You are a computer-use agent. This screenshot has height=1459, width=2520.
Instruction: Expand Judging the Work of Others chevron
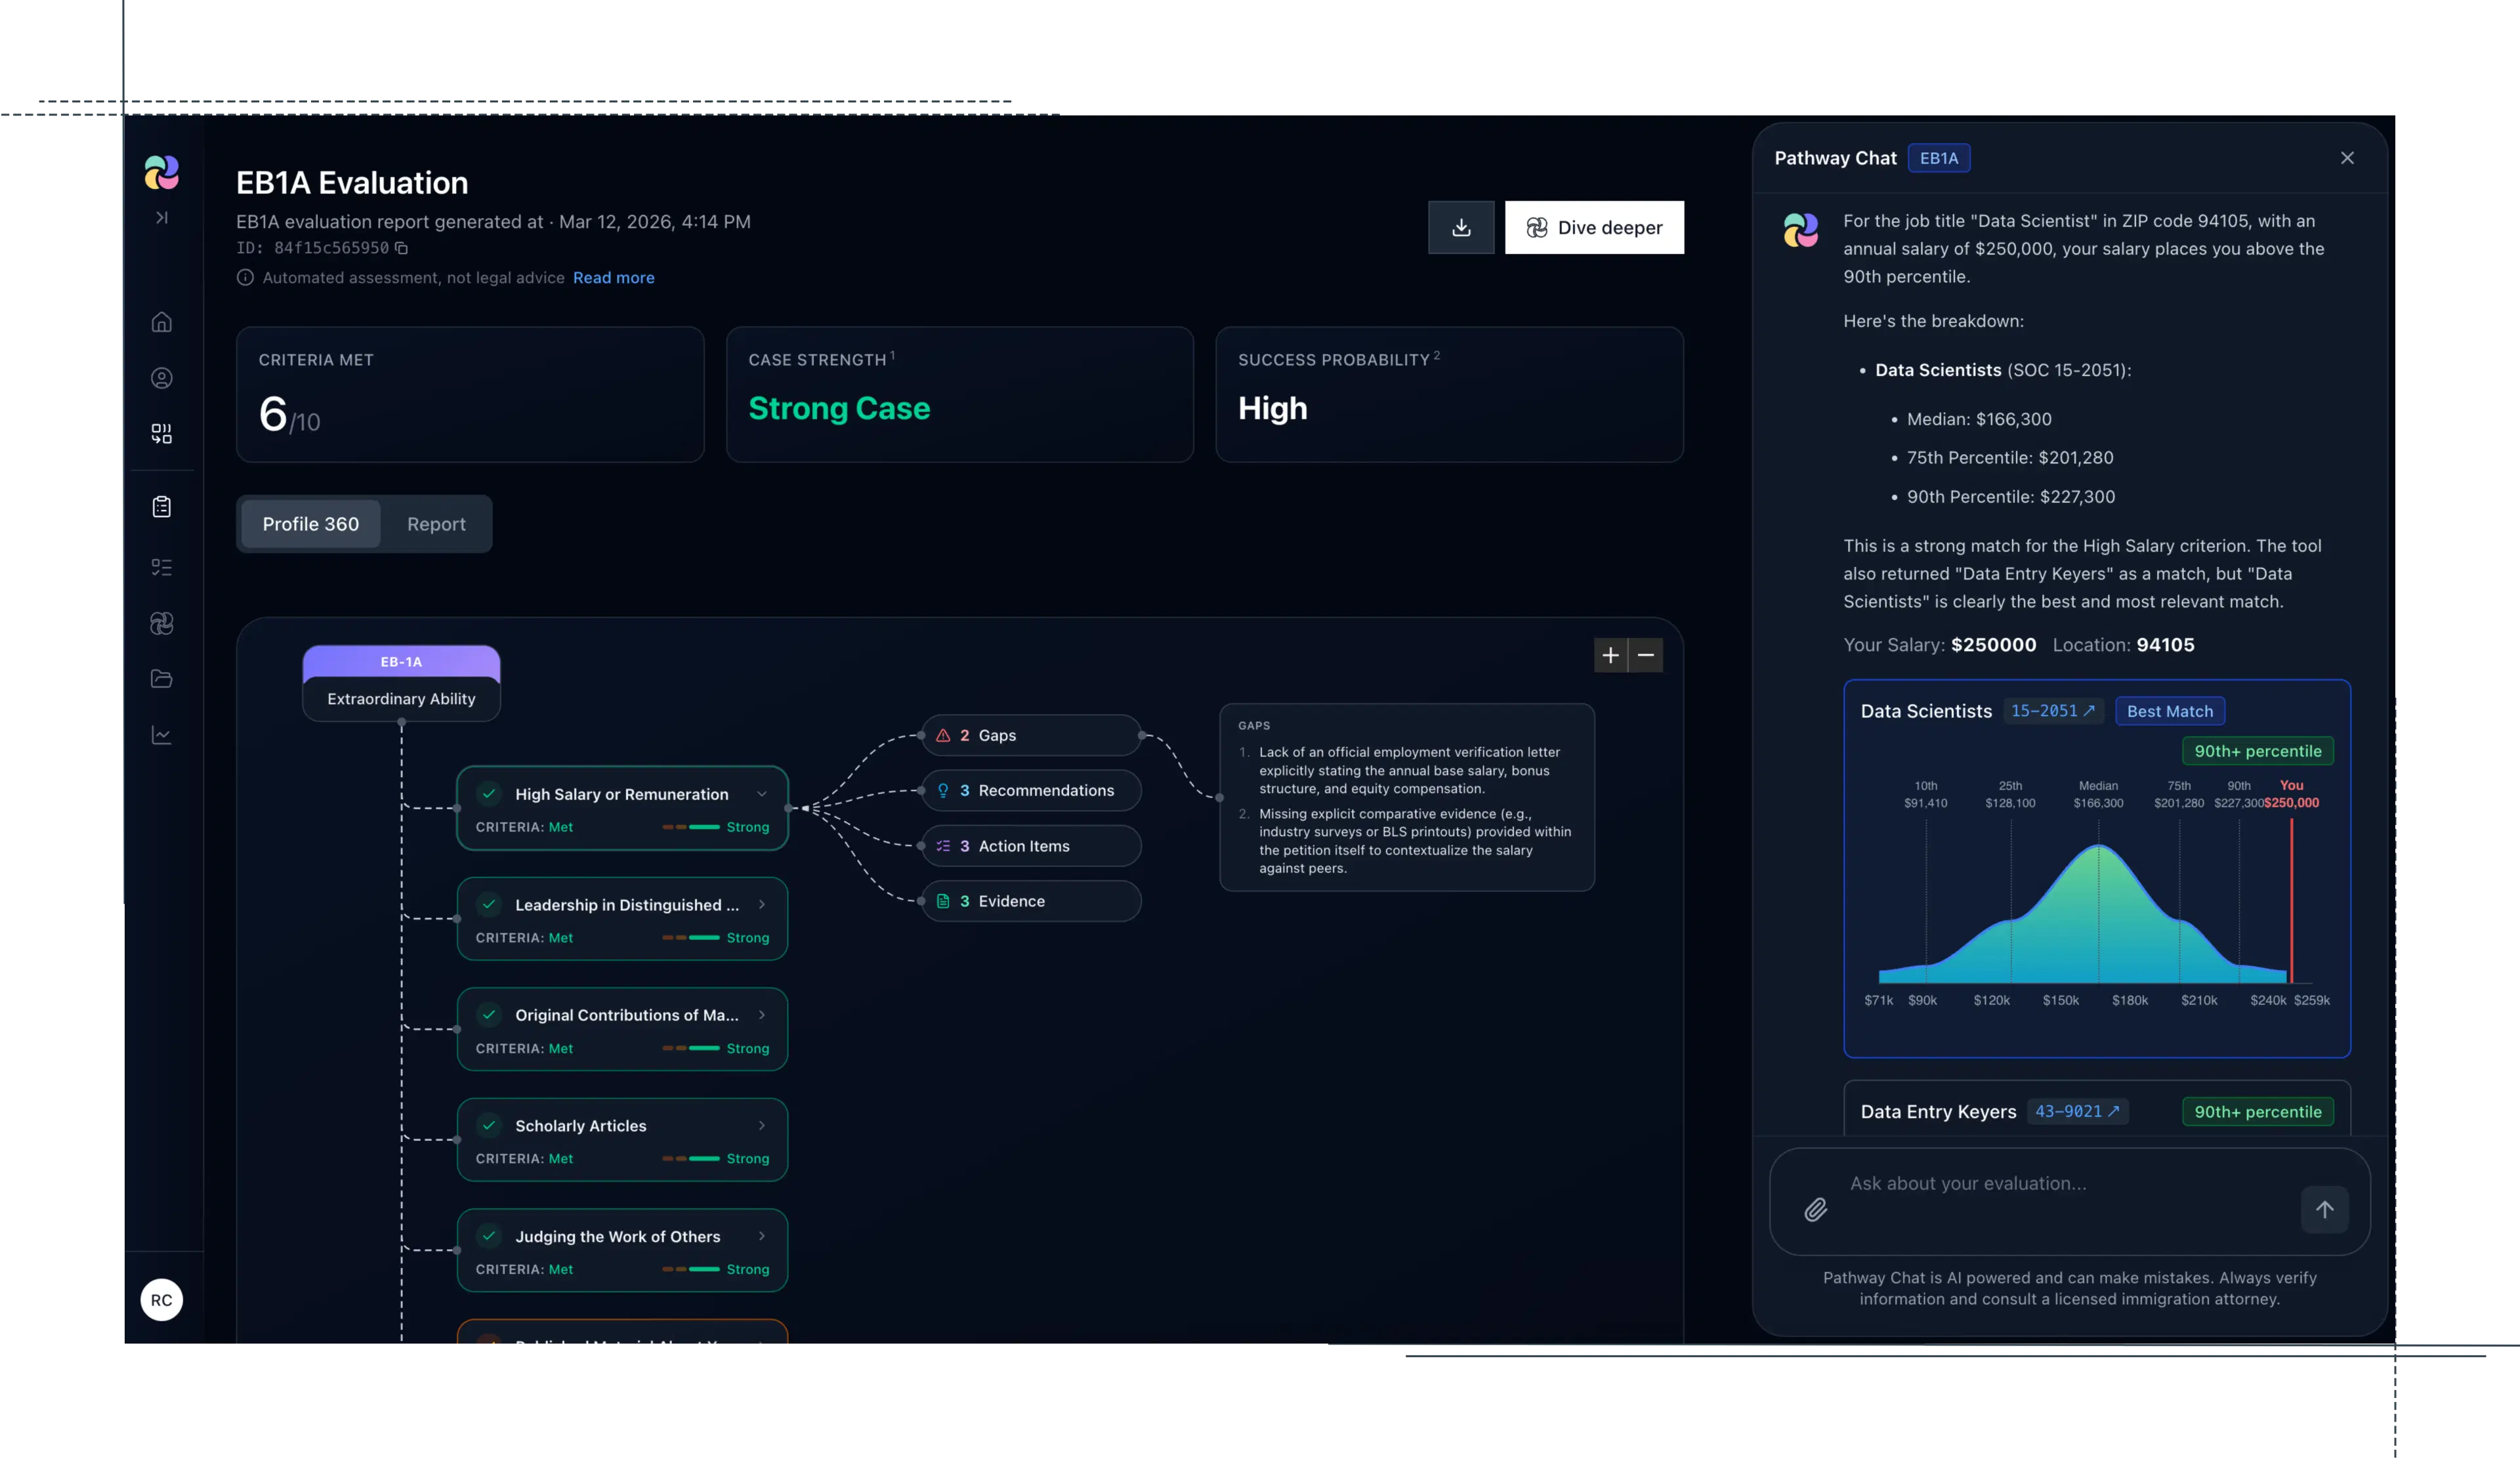(x=762, y=1236)
